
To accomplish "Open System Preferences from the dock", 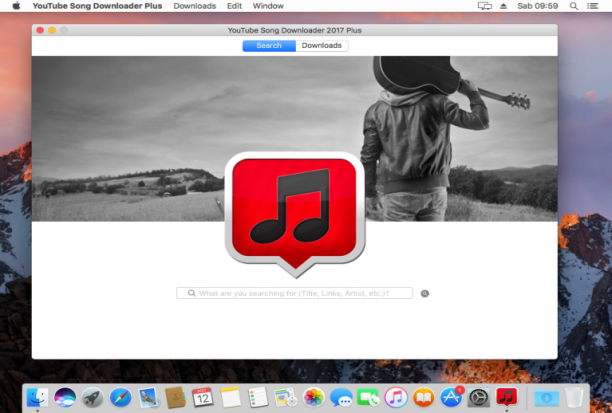I will pyautogui.click(x=479, y=397).
